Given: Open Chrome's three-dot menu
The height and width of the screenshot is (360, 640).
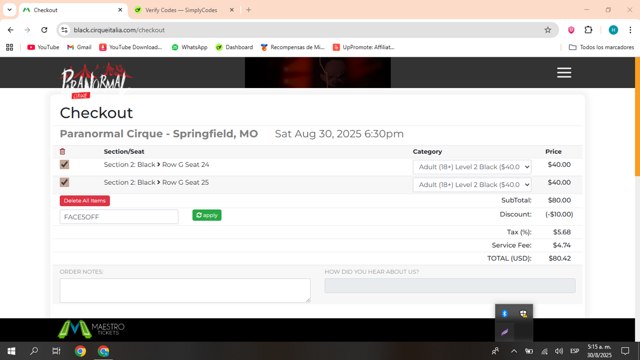Looking at the screenshot, I should 630,30.
